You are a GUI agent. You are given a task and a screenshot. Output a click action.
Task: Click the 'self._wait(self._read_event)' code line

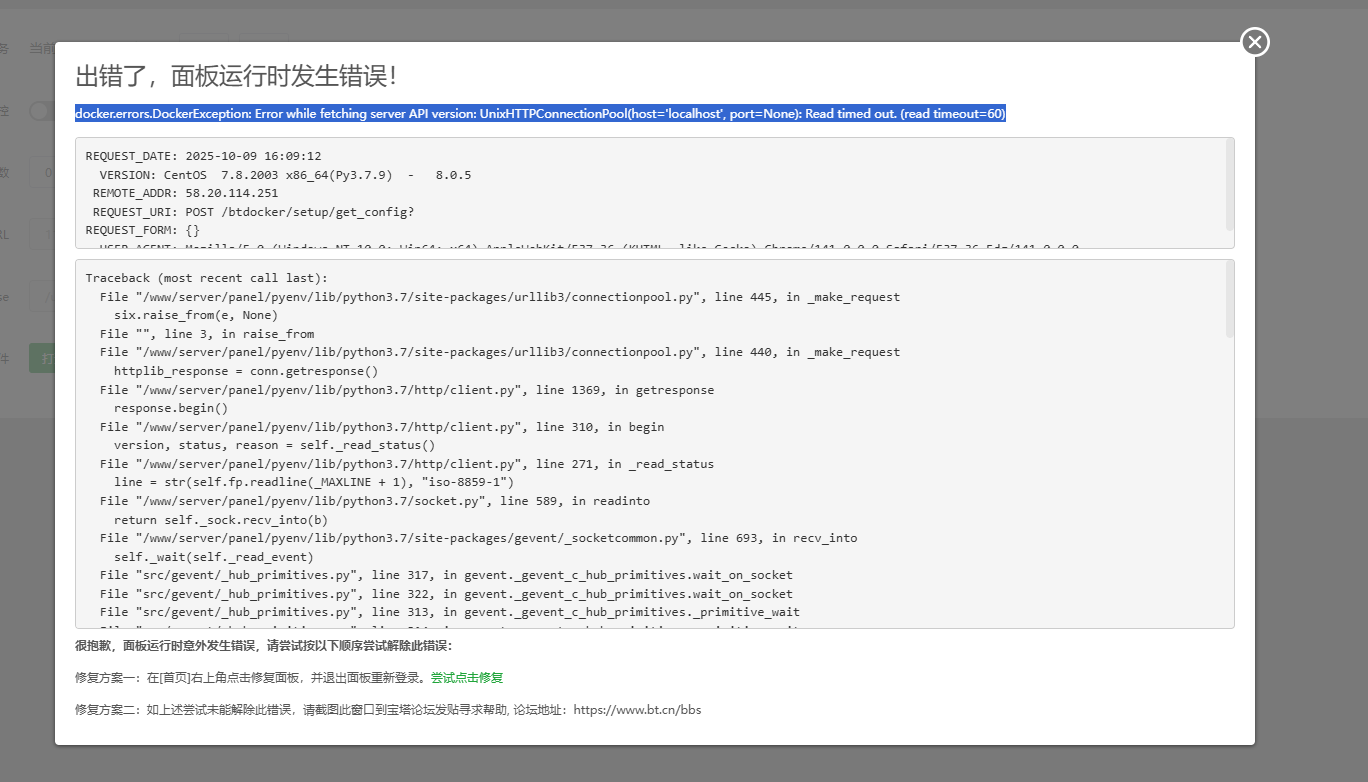[214, 557]
